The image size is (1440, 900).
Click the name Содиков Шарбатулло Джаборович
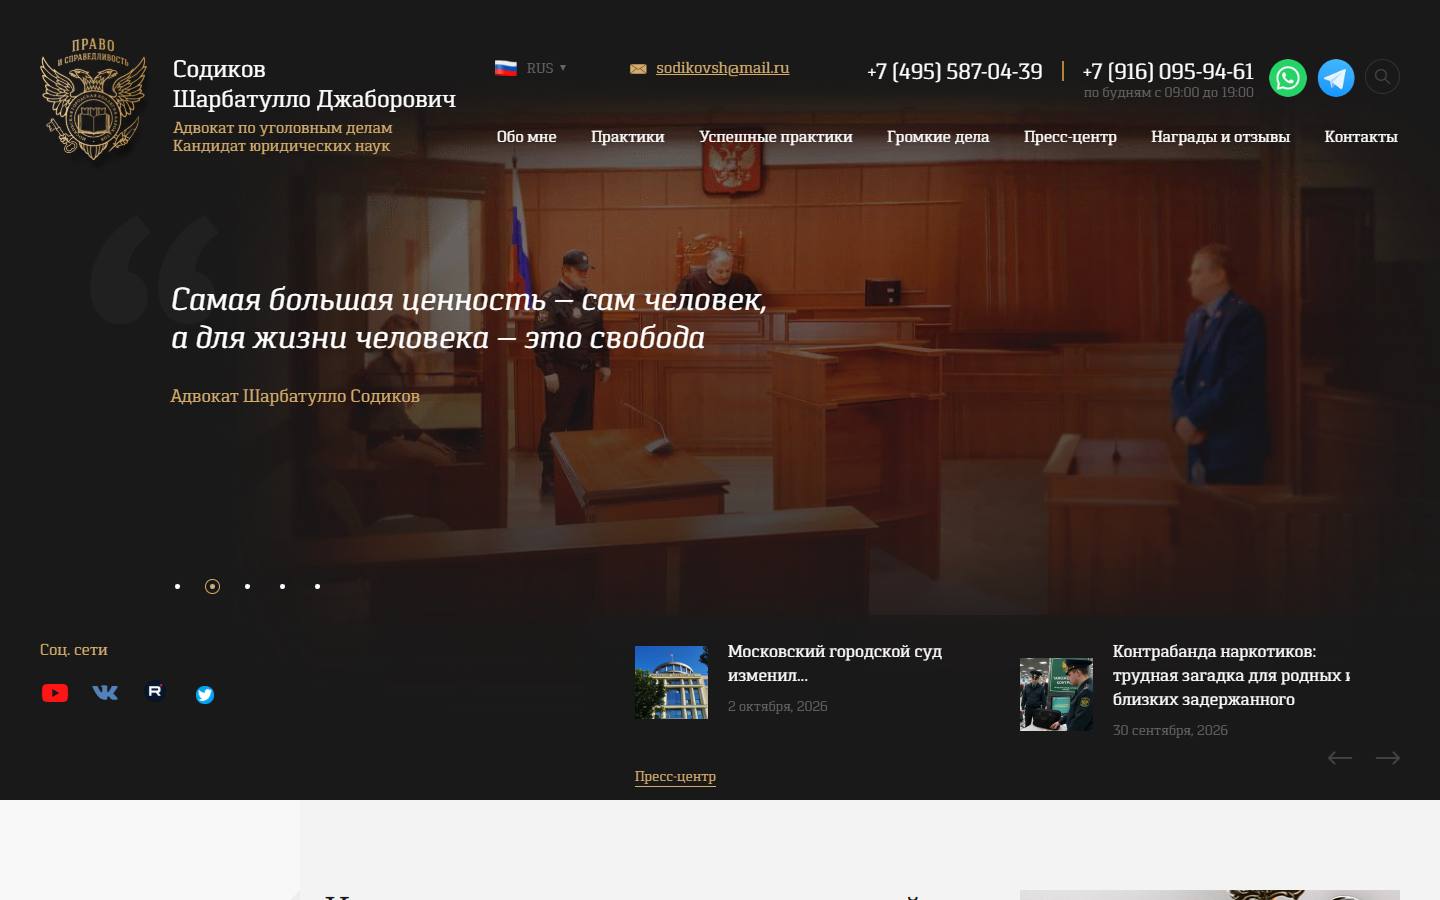pos(314,84)
